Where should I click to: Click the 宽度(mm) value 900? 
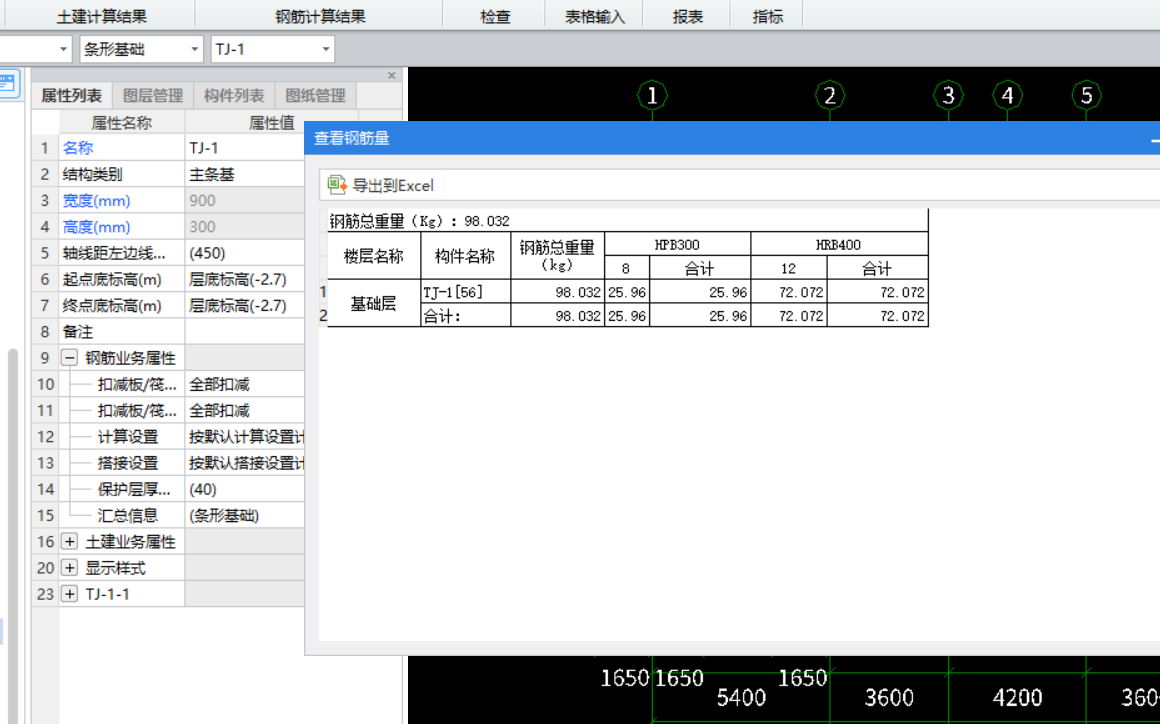click(x=245, y=200)
